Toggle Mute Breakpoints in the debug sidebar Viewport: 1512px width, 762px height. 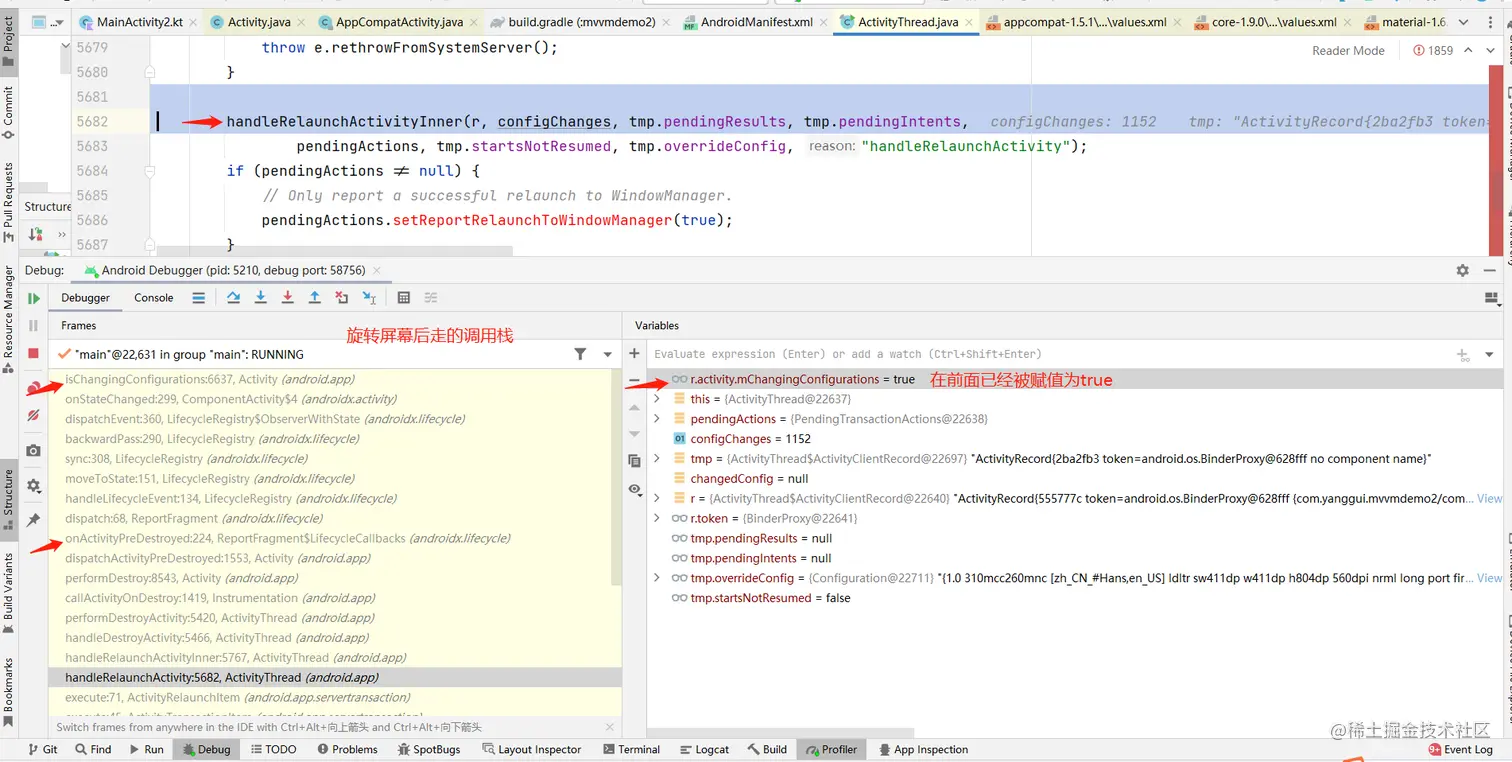[x=33, y=415]
